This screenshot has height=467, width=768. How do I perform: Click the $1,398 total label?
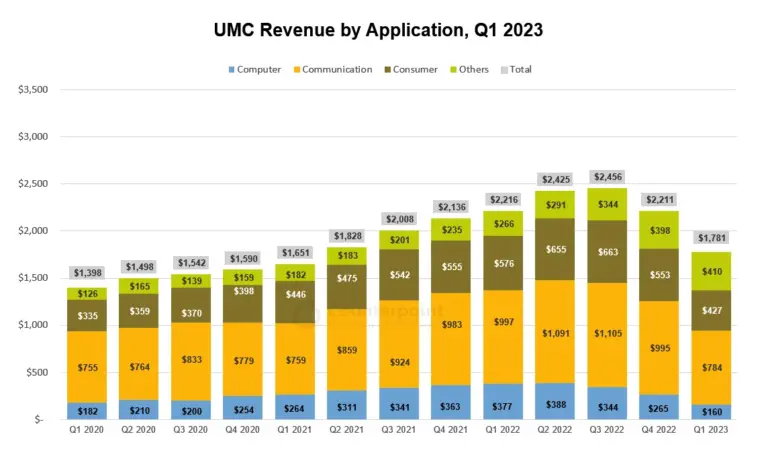point(88,272)
